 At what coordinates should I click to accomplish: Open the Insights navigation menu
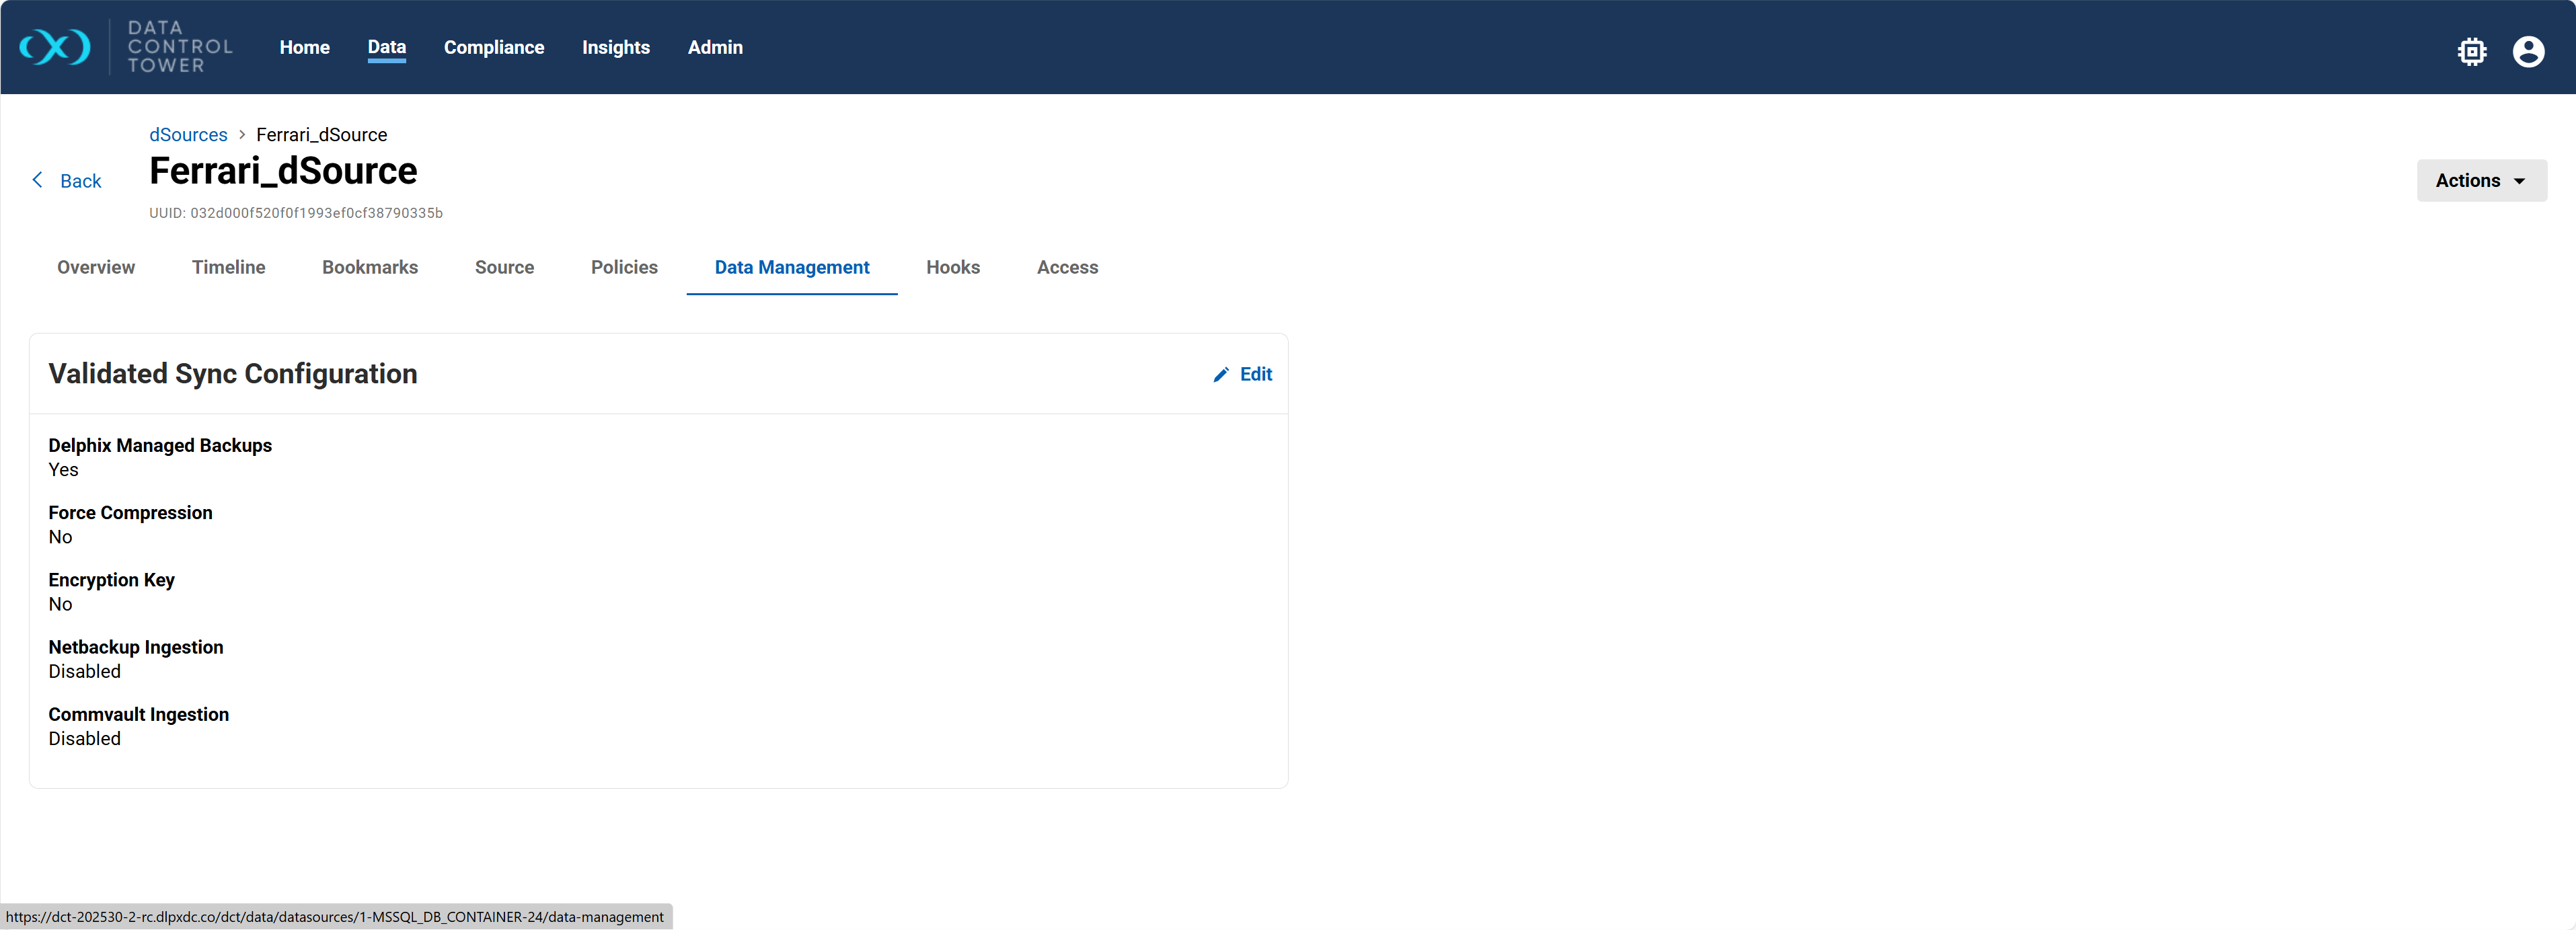click(x=616, y=47)
